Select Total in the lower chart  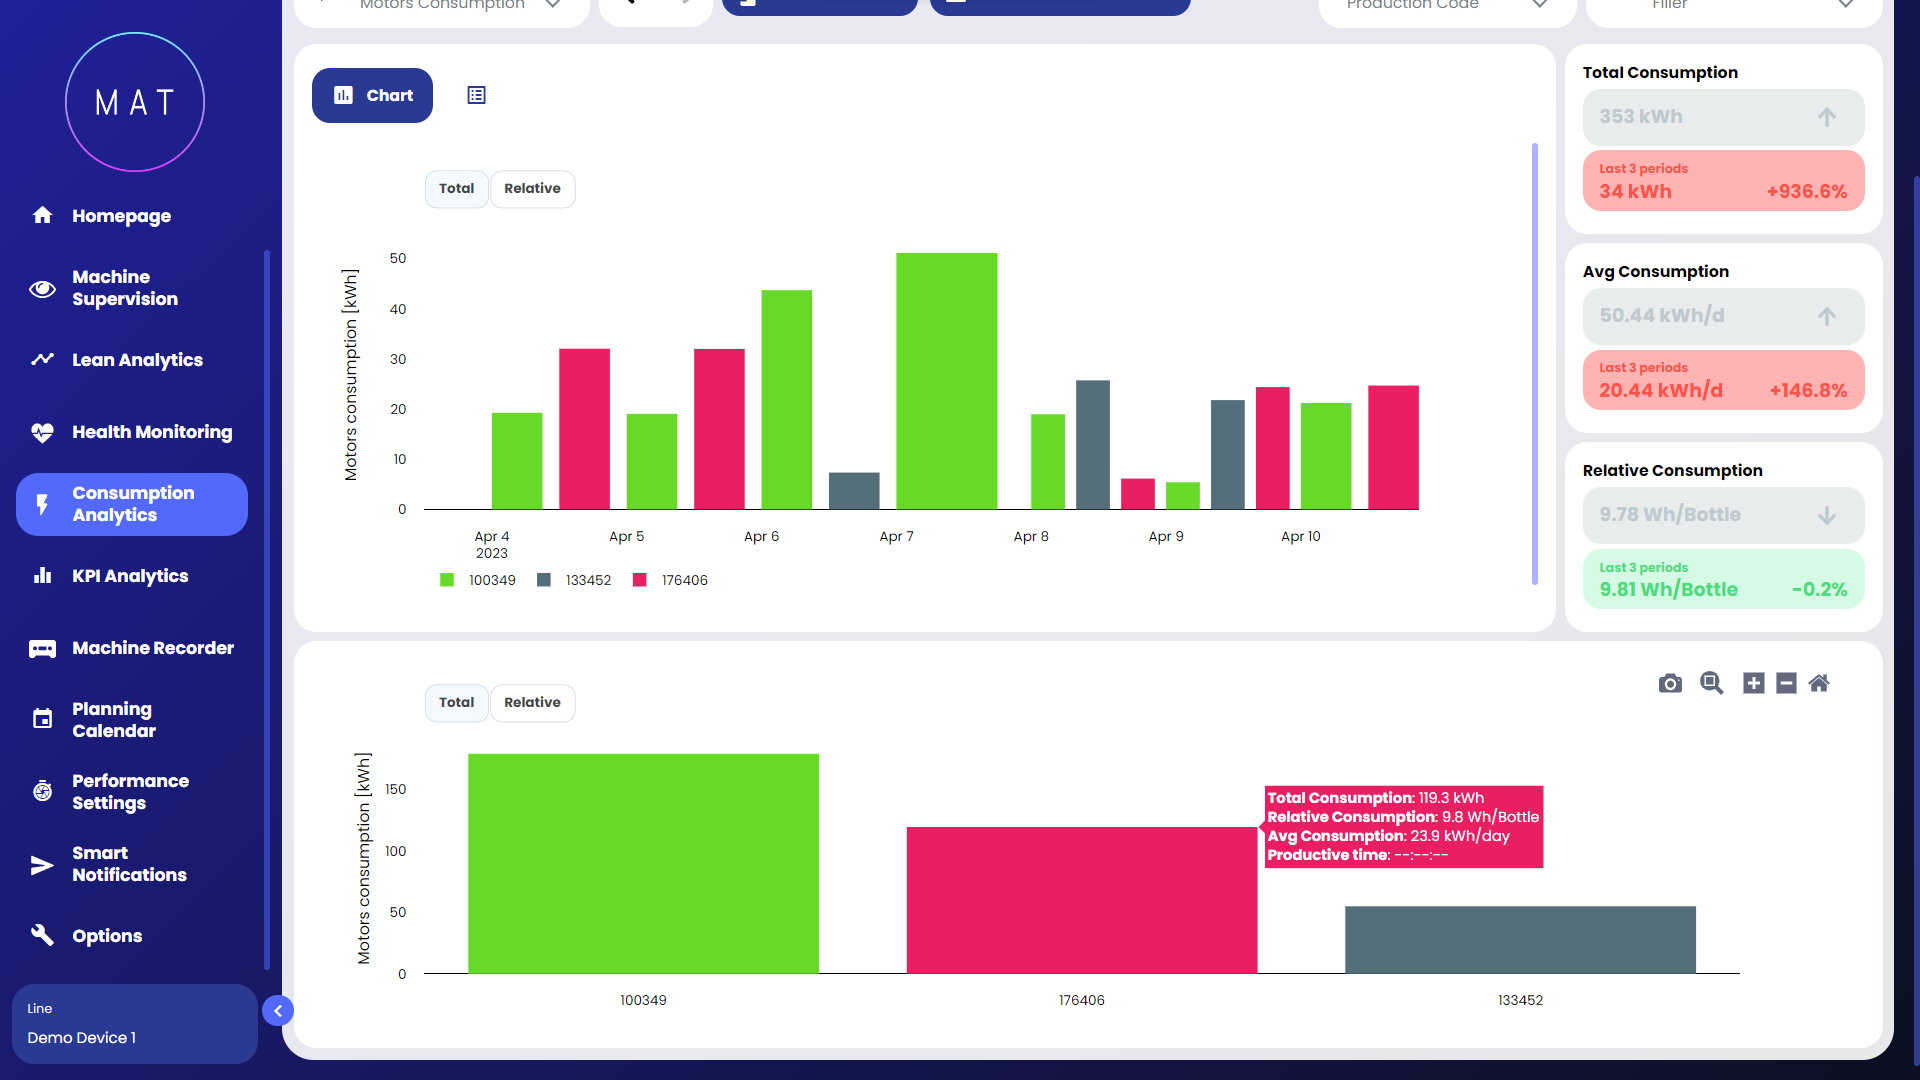[456, 703]
